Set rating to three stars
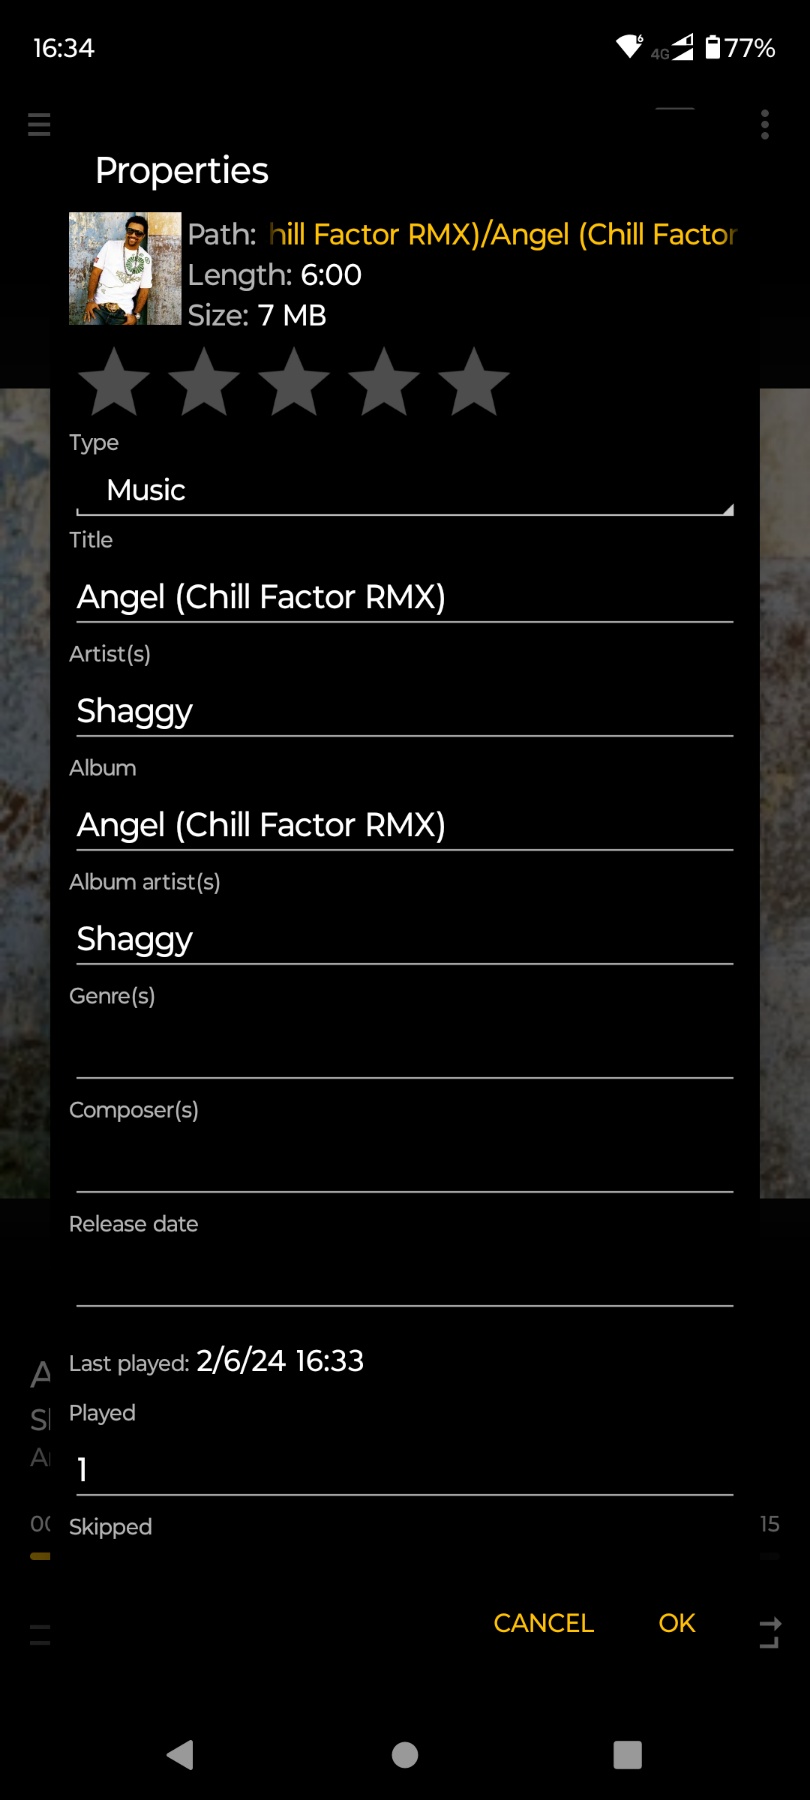 click(x=294, y=382)
